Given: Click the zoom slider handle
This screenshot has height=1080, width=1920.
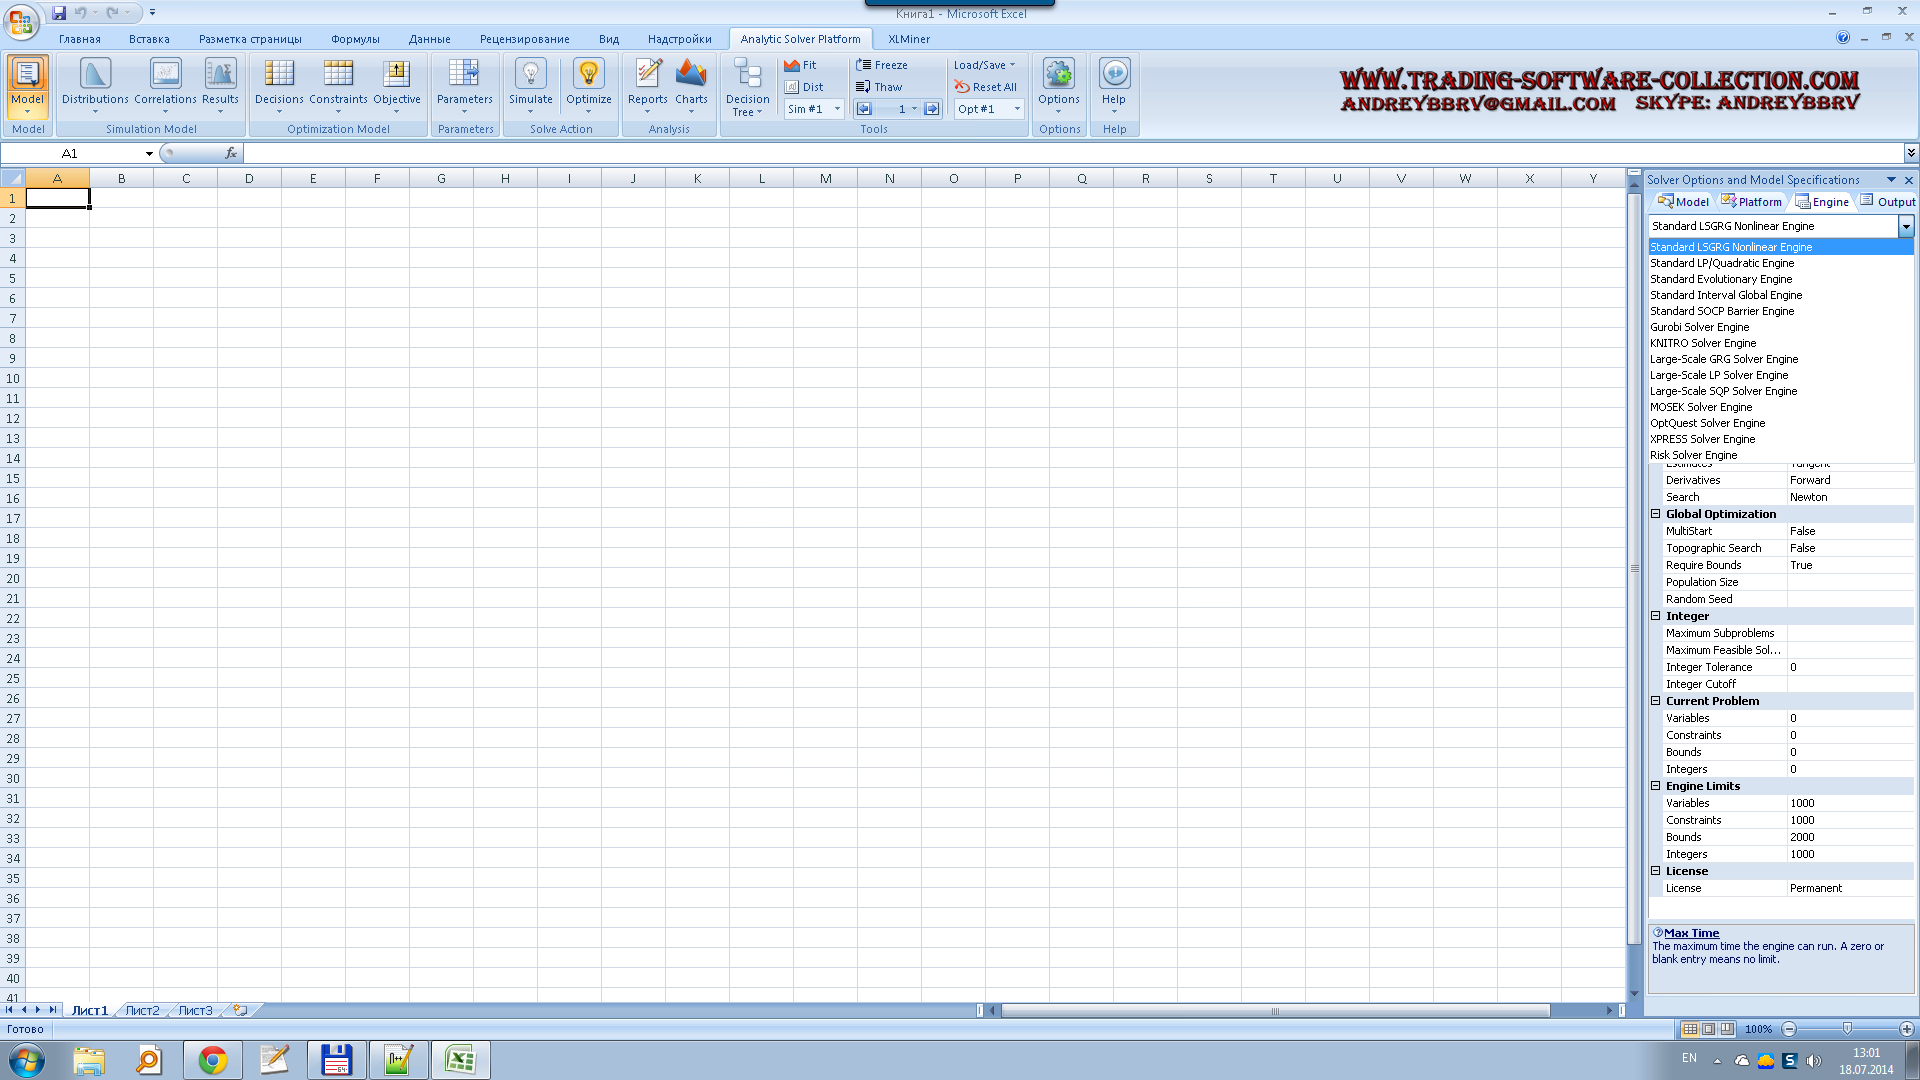Looking at the screenshot, I should (1847, 1029).
